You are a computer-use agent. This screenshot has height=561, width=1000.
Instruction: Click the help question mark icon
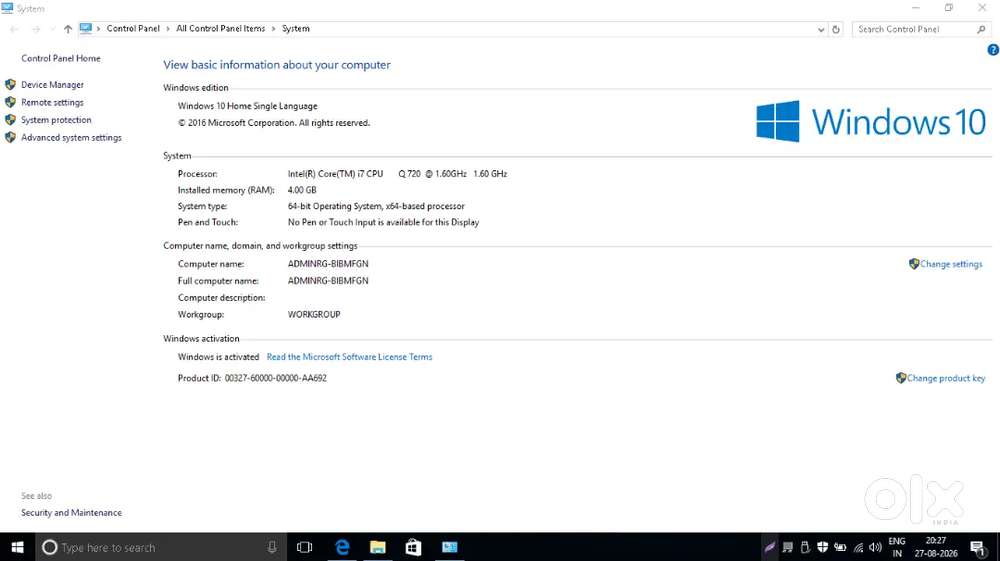(993, 50)
